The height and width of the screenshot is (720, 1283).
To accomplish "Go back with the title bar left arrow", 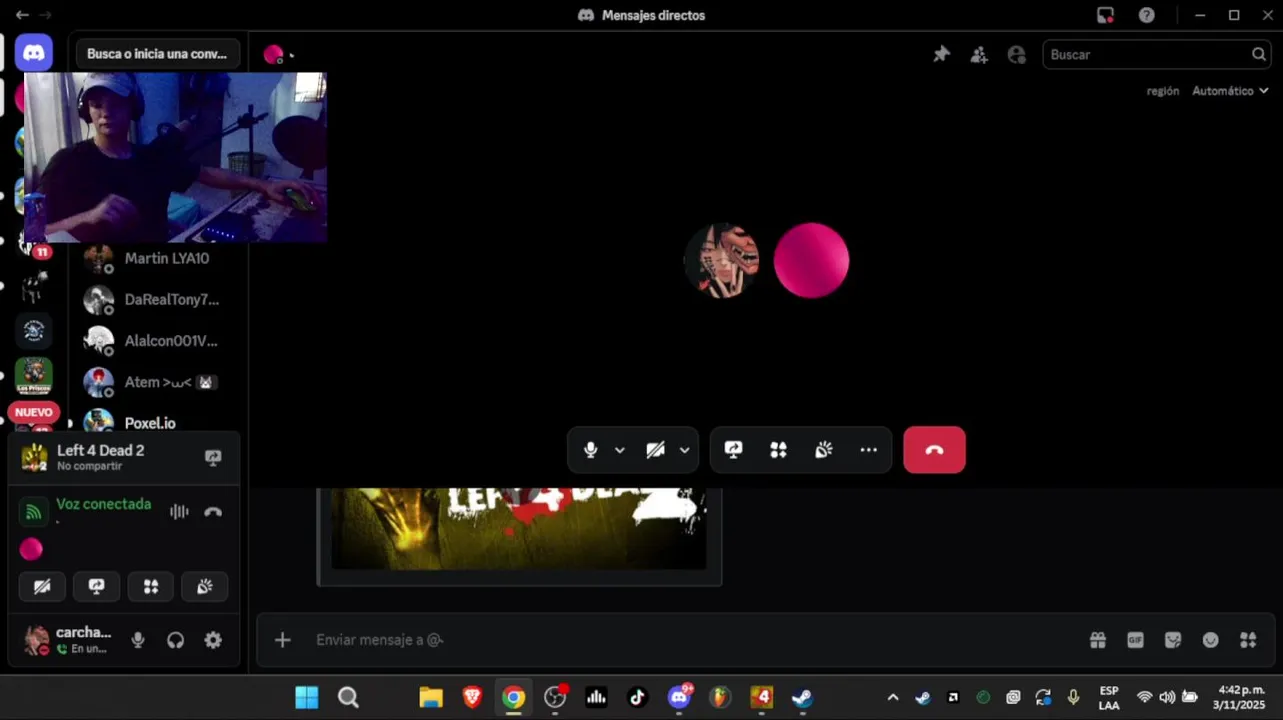I will [x=22, y=15].
